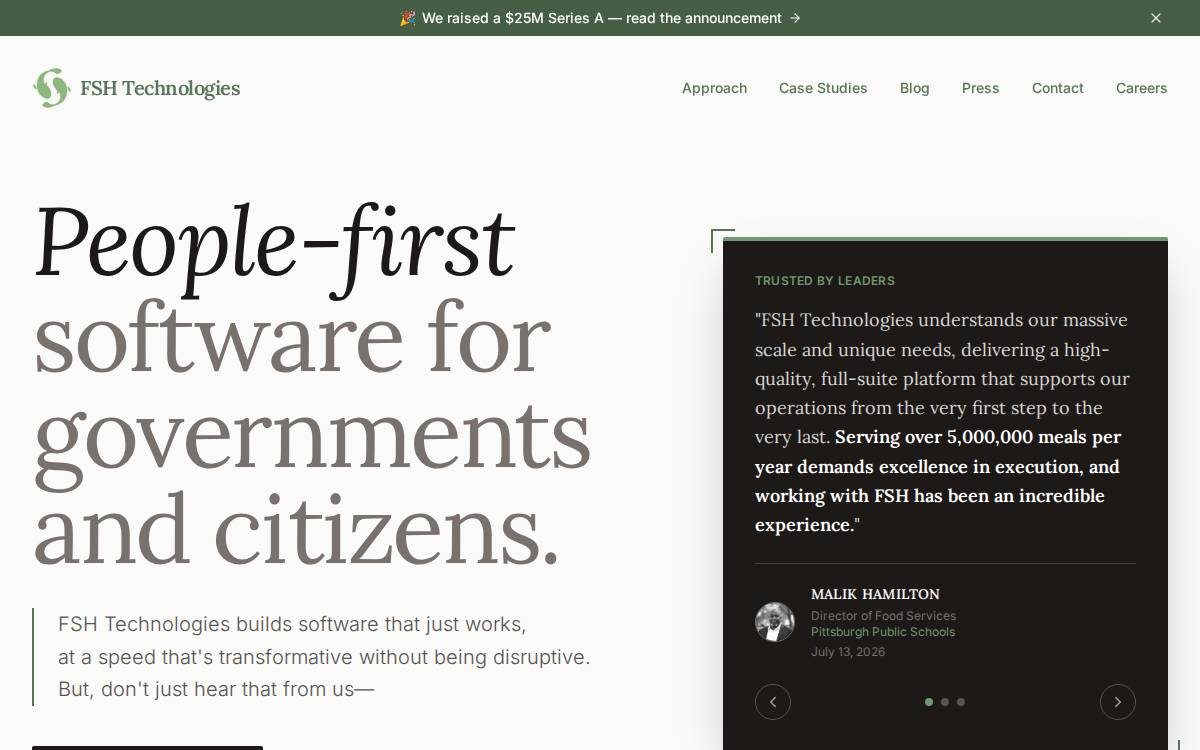1200x750 pixels.
Task: Open the Pittsburgh Public Schools link
Action: (883, 632)
